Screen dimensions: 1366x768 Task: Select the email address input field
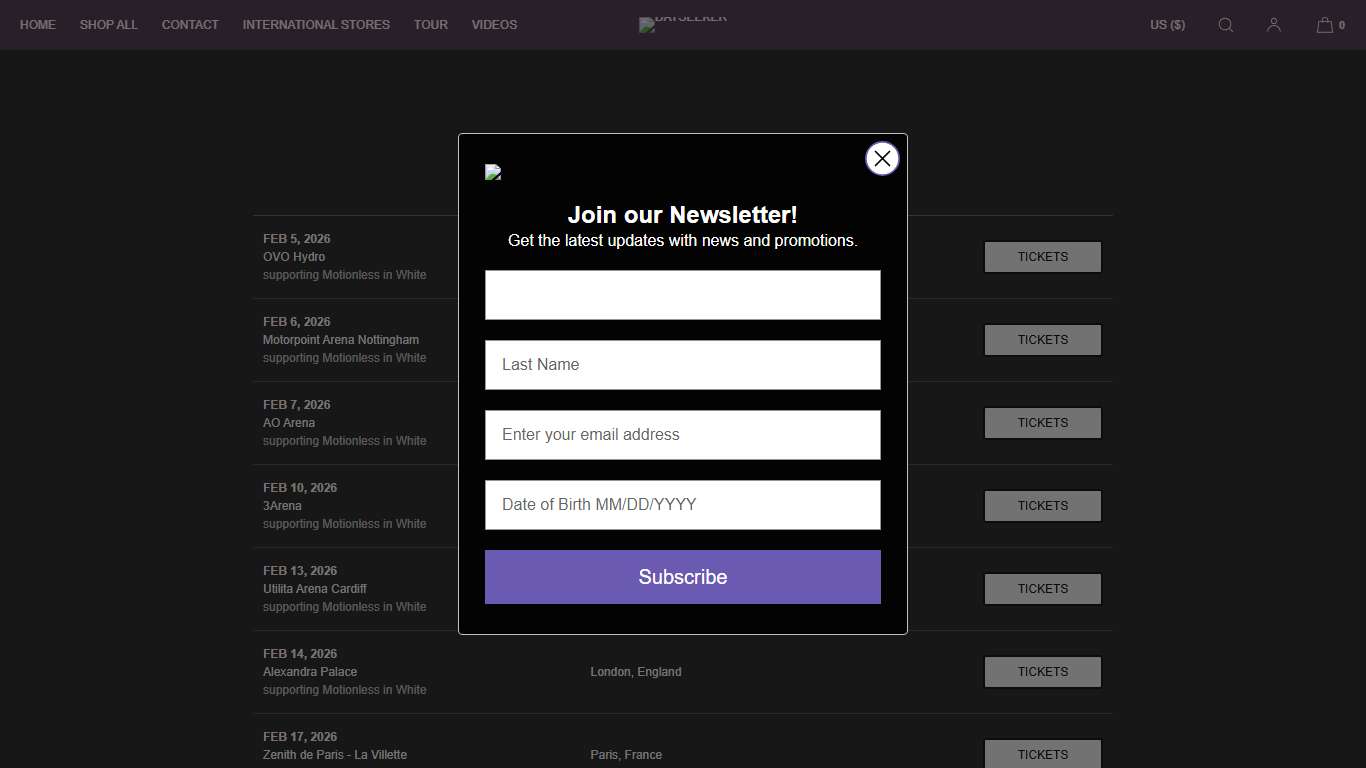(x=682, y=435)
